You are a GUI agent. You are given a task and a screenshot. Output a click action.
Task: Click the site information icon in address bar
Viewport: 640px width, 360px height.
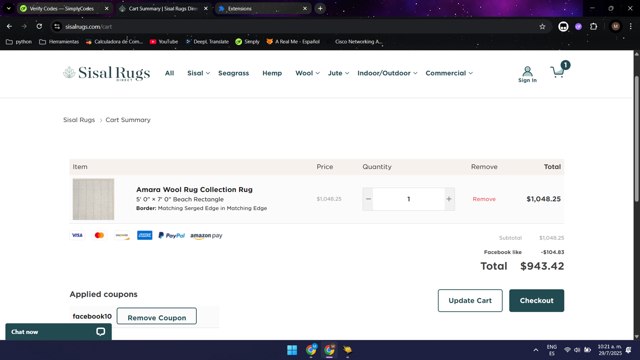pyautogui.click(x=57, y=27)
